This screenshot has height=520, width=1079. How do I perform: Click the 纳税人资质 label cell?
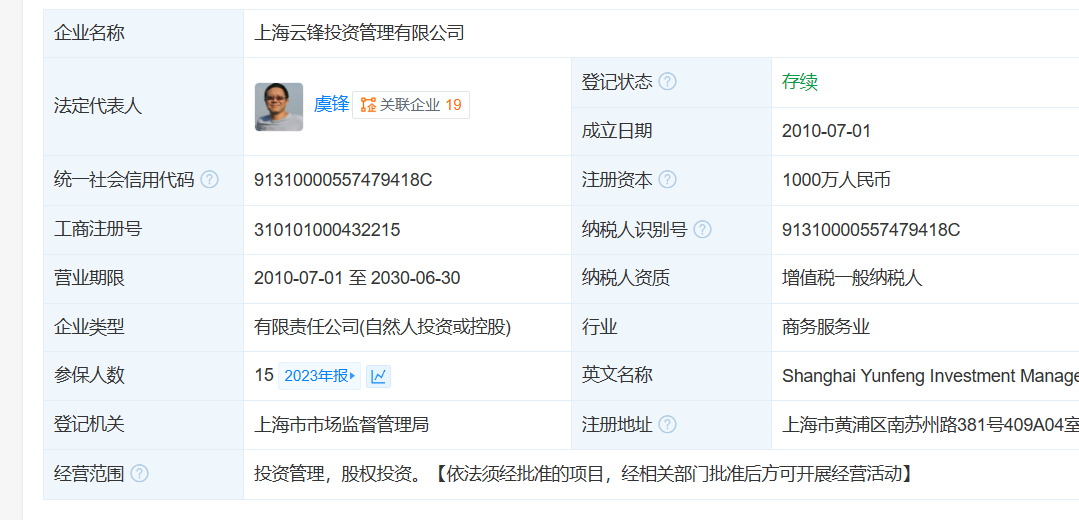tap(671, 279)
